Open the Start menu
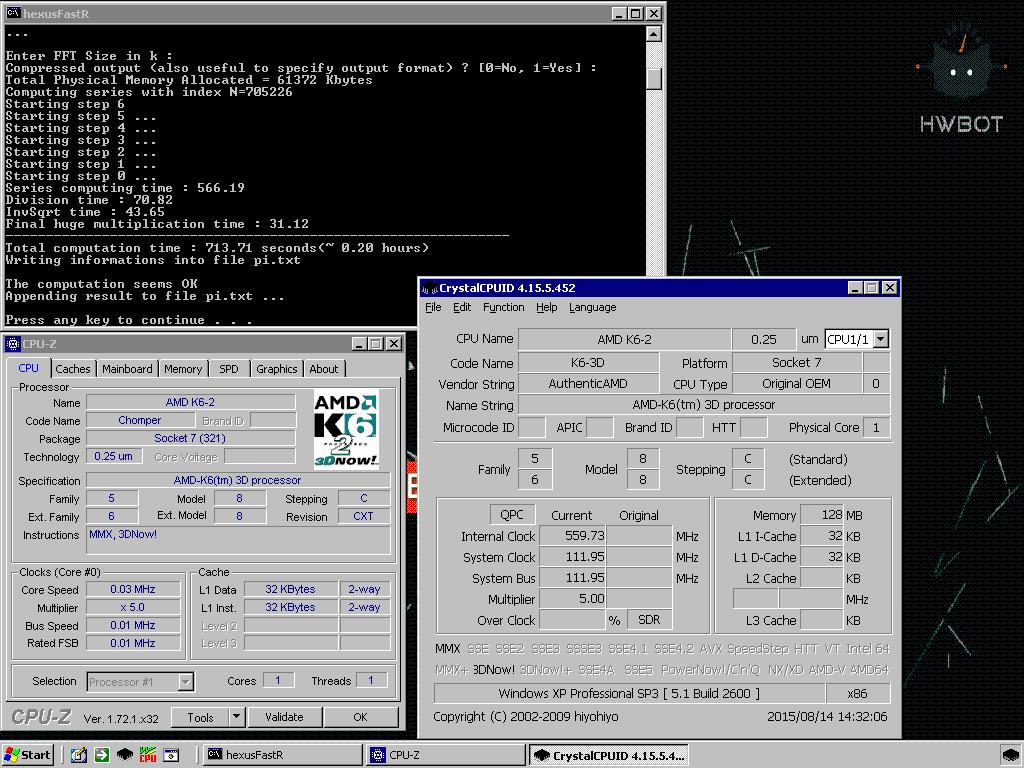Image resolution: width=1024 pixels, height=768 pixels. click(x=27, y=755)
